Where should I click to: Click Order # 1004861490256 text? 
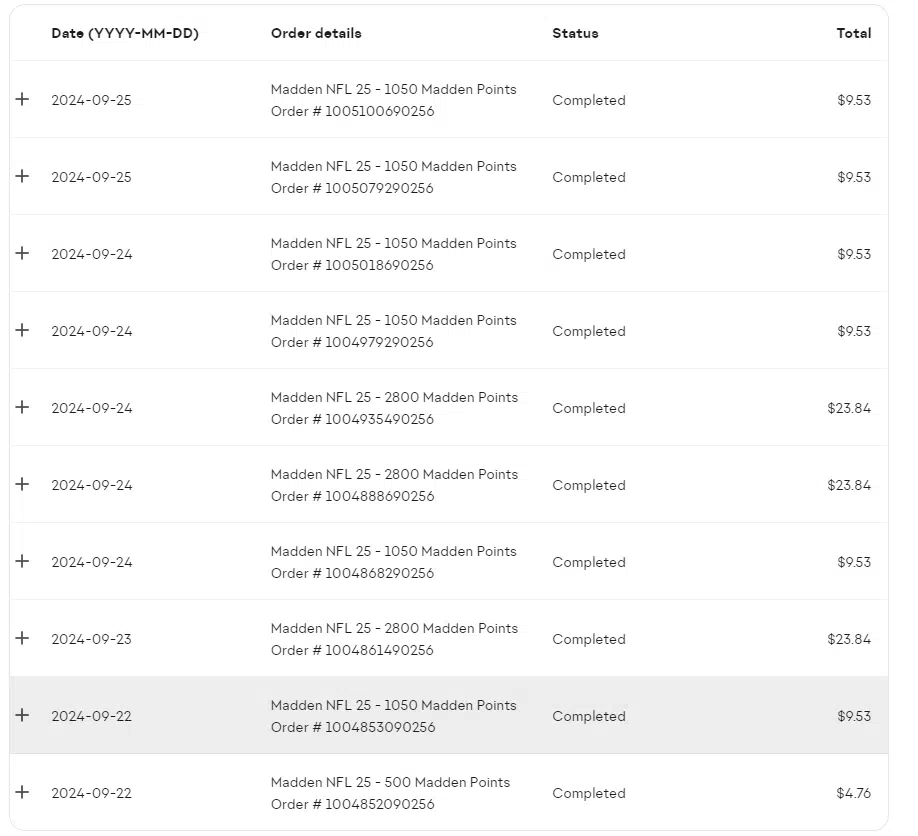[352, 650]
